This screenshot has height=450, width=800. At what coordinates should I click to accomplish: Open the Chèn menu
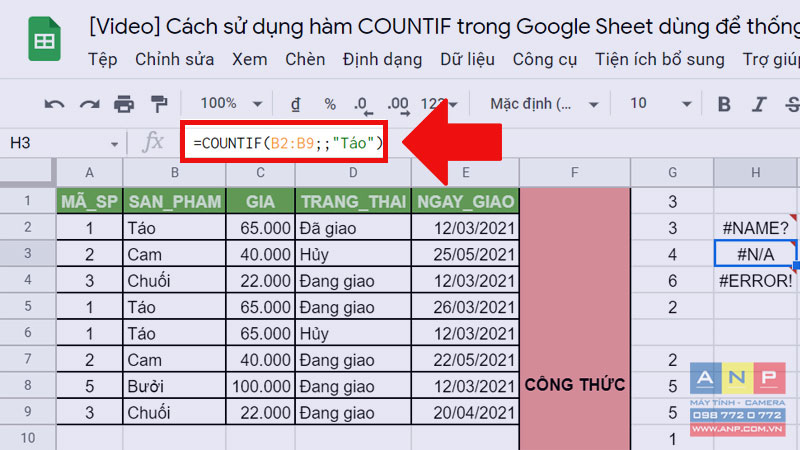305,60
